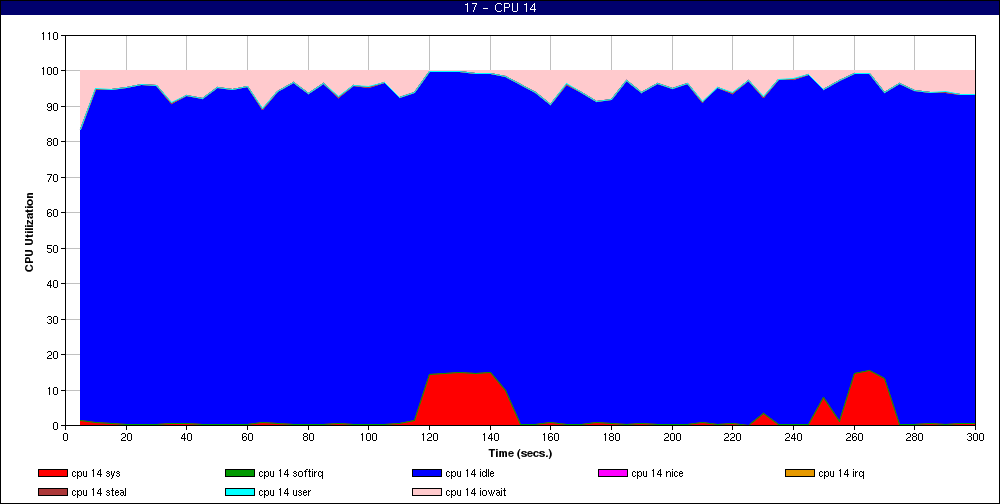Select the 'cpu 14 user' legend label
The width and height of the screenshot is (1000, 504).
tap(284, 493)
